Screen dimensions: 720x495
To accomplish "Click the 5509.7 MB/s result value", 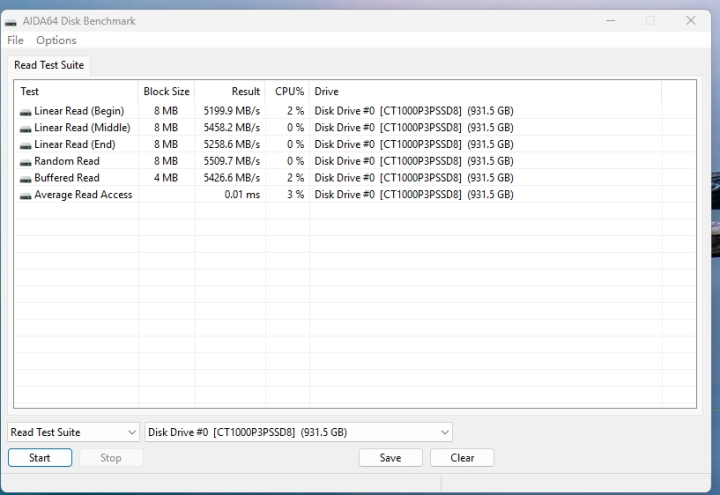I will coord(232,161).
